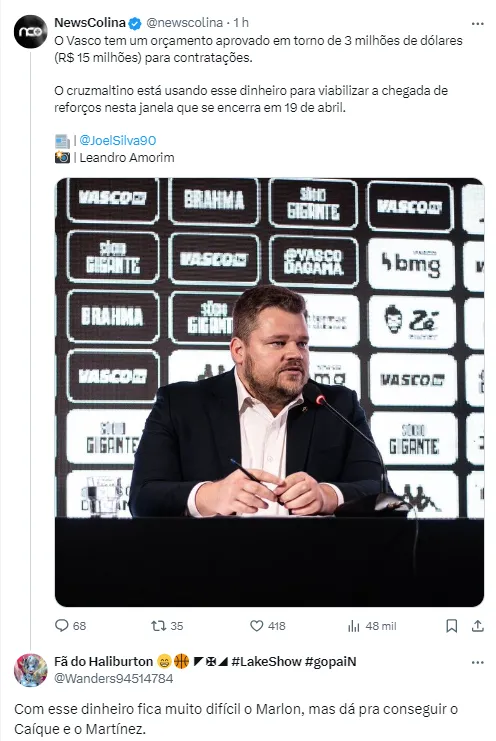Viewport: 496px width, 741px height.
Task: Open the @JoelSilva90 mention link
Action: tap(118, 140)
